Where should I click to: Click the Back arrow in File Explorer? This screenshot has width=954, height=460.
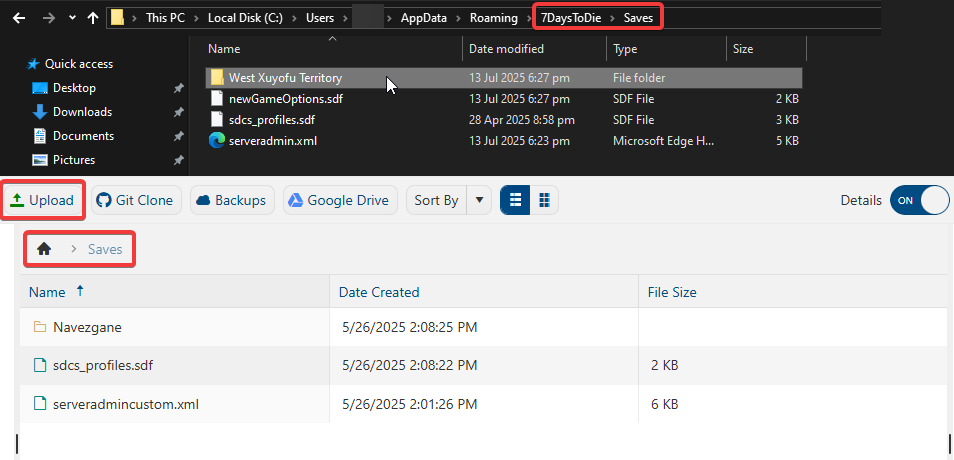pyautogui.click(x=19, y=18)
